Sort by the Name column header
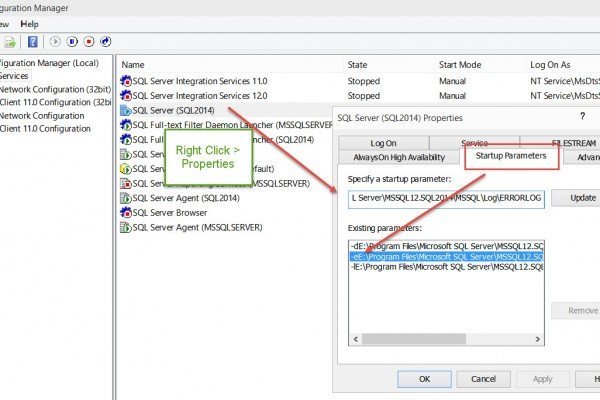Screen dimensions: 600x400 [133, 65]
